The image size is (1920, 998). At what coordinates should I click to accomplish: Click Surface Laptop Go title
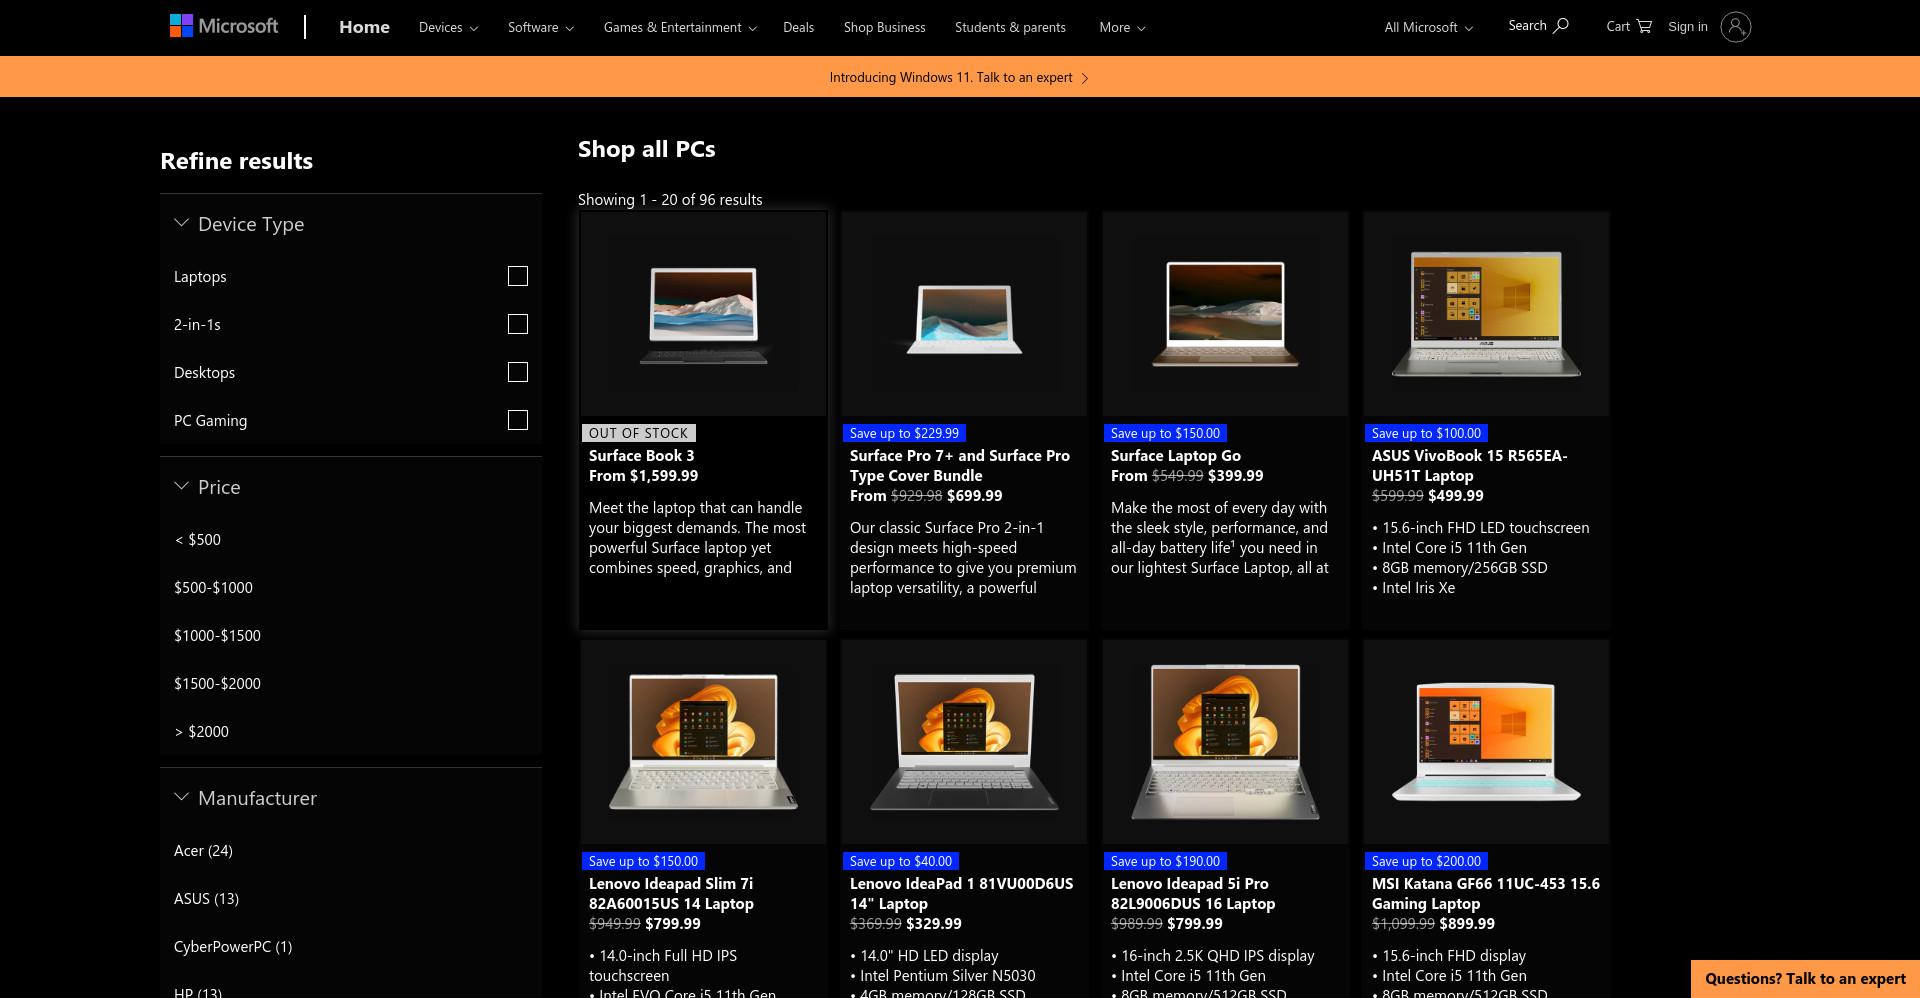pos(1176,456)
